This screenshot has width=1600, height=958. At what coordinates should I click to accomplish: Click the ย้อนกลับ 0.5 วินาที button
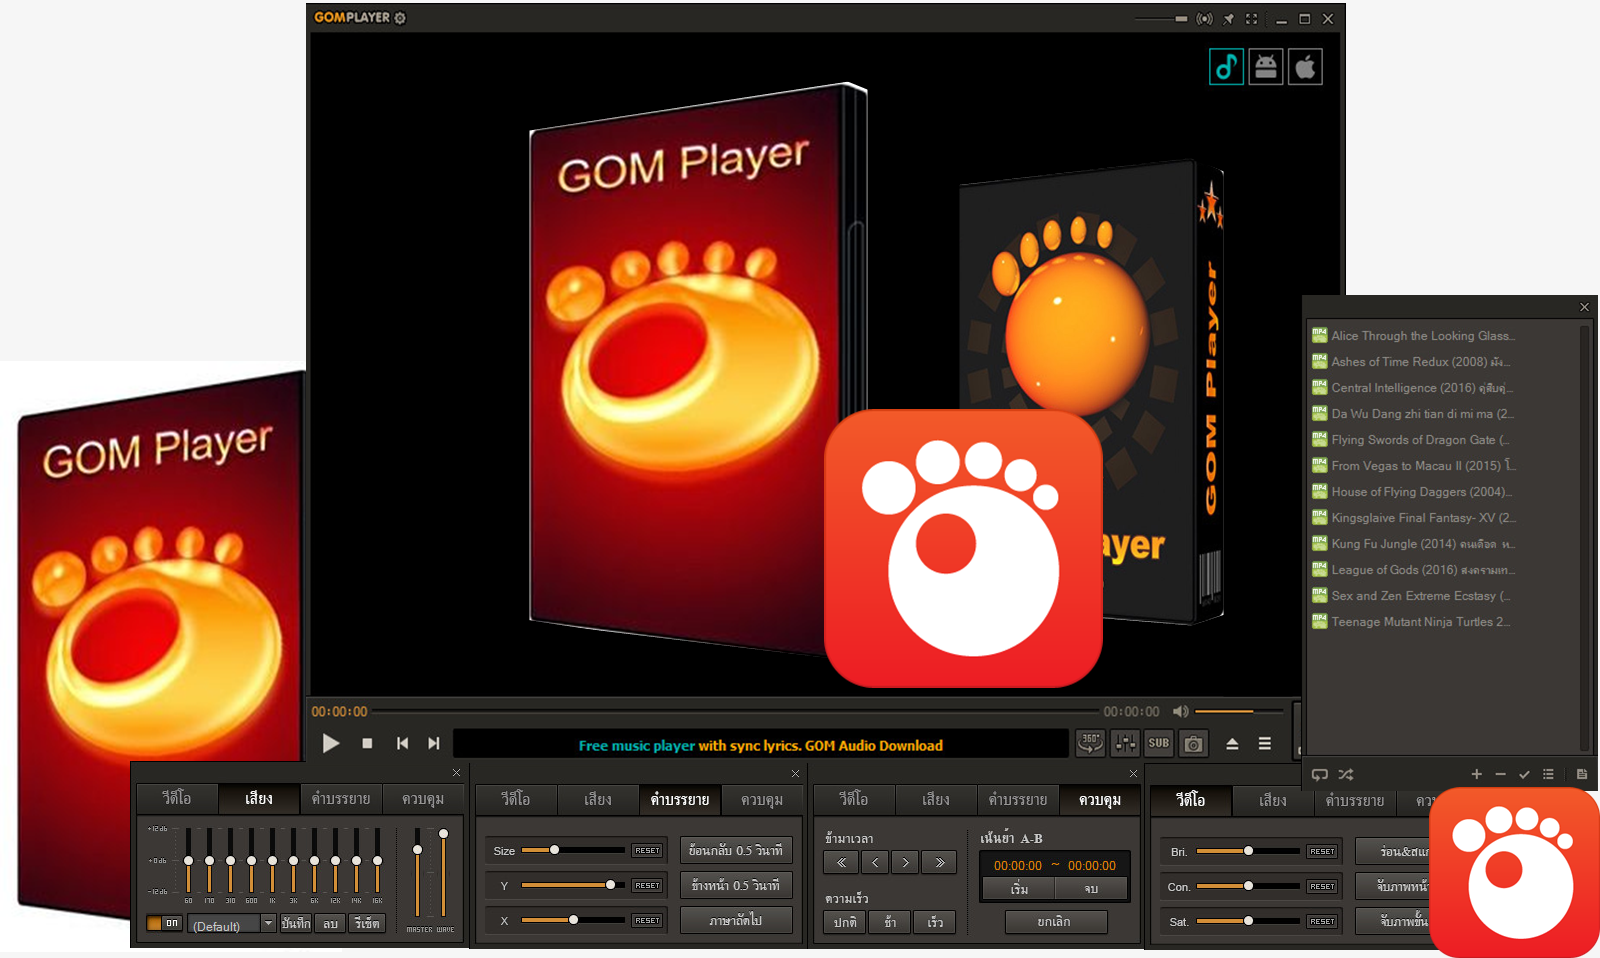click(736, 850)
